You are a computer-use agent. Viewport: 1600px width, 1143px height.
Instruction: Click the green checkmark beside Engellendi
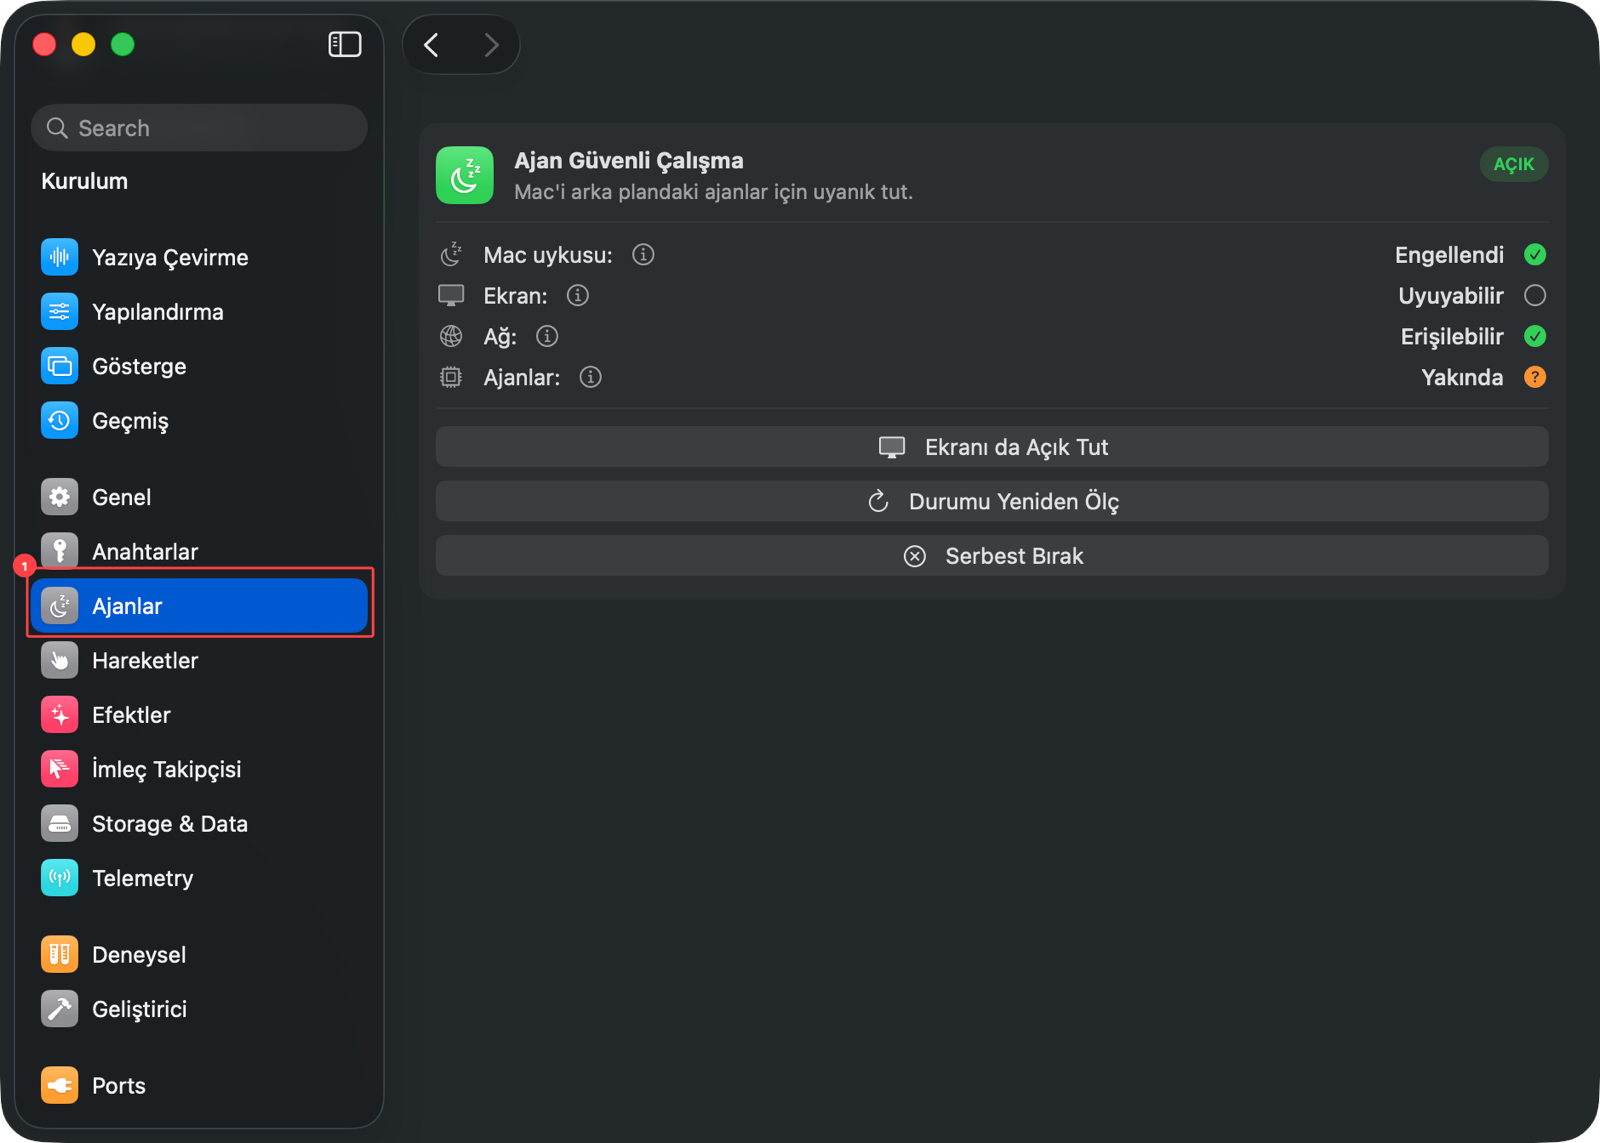tap(1535, 255)
